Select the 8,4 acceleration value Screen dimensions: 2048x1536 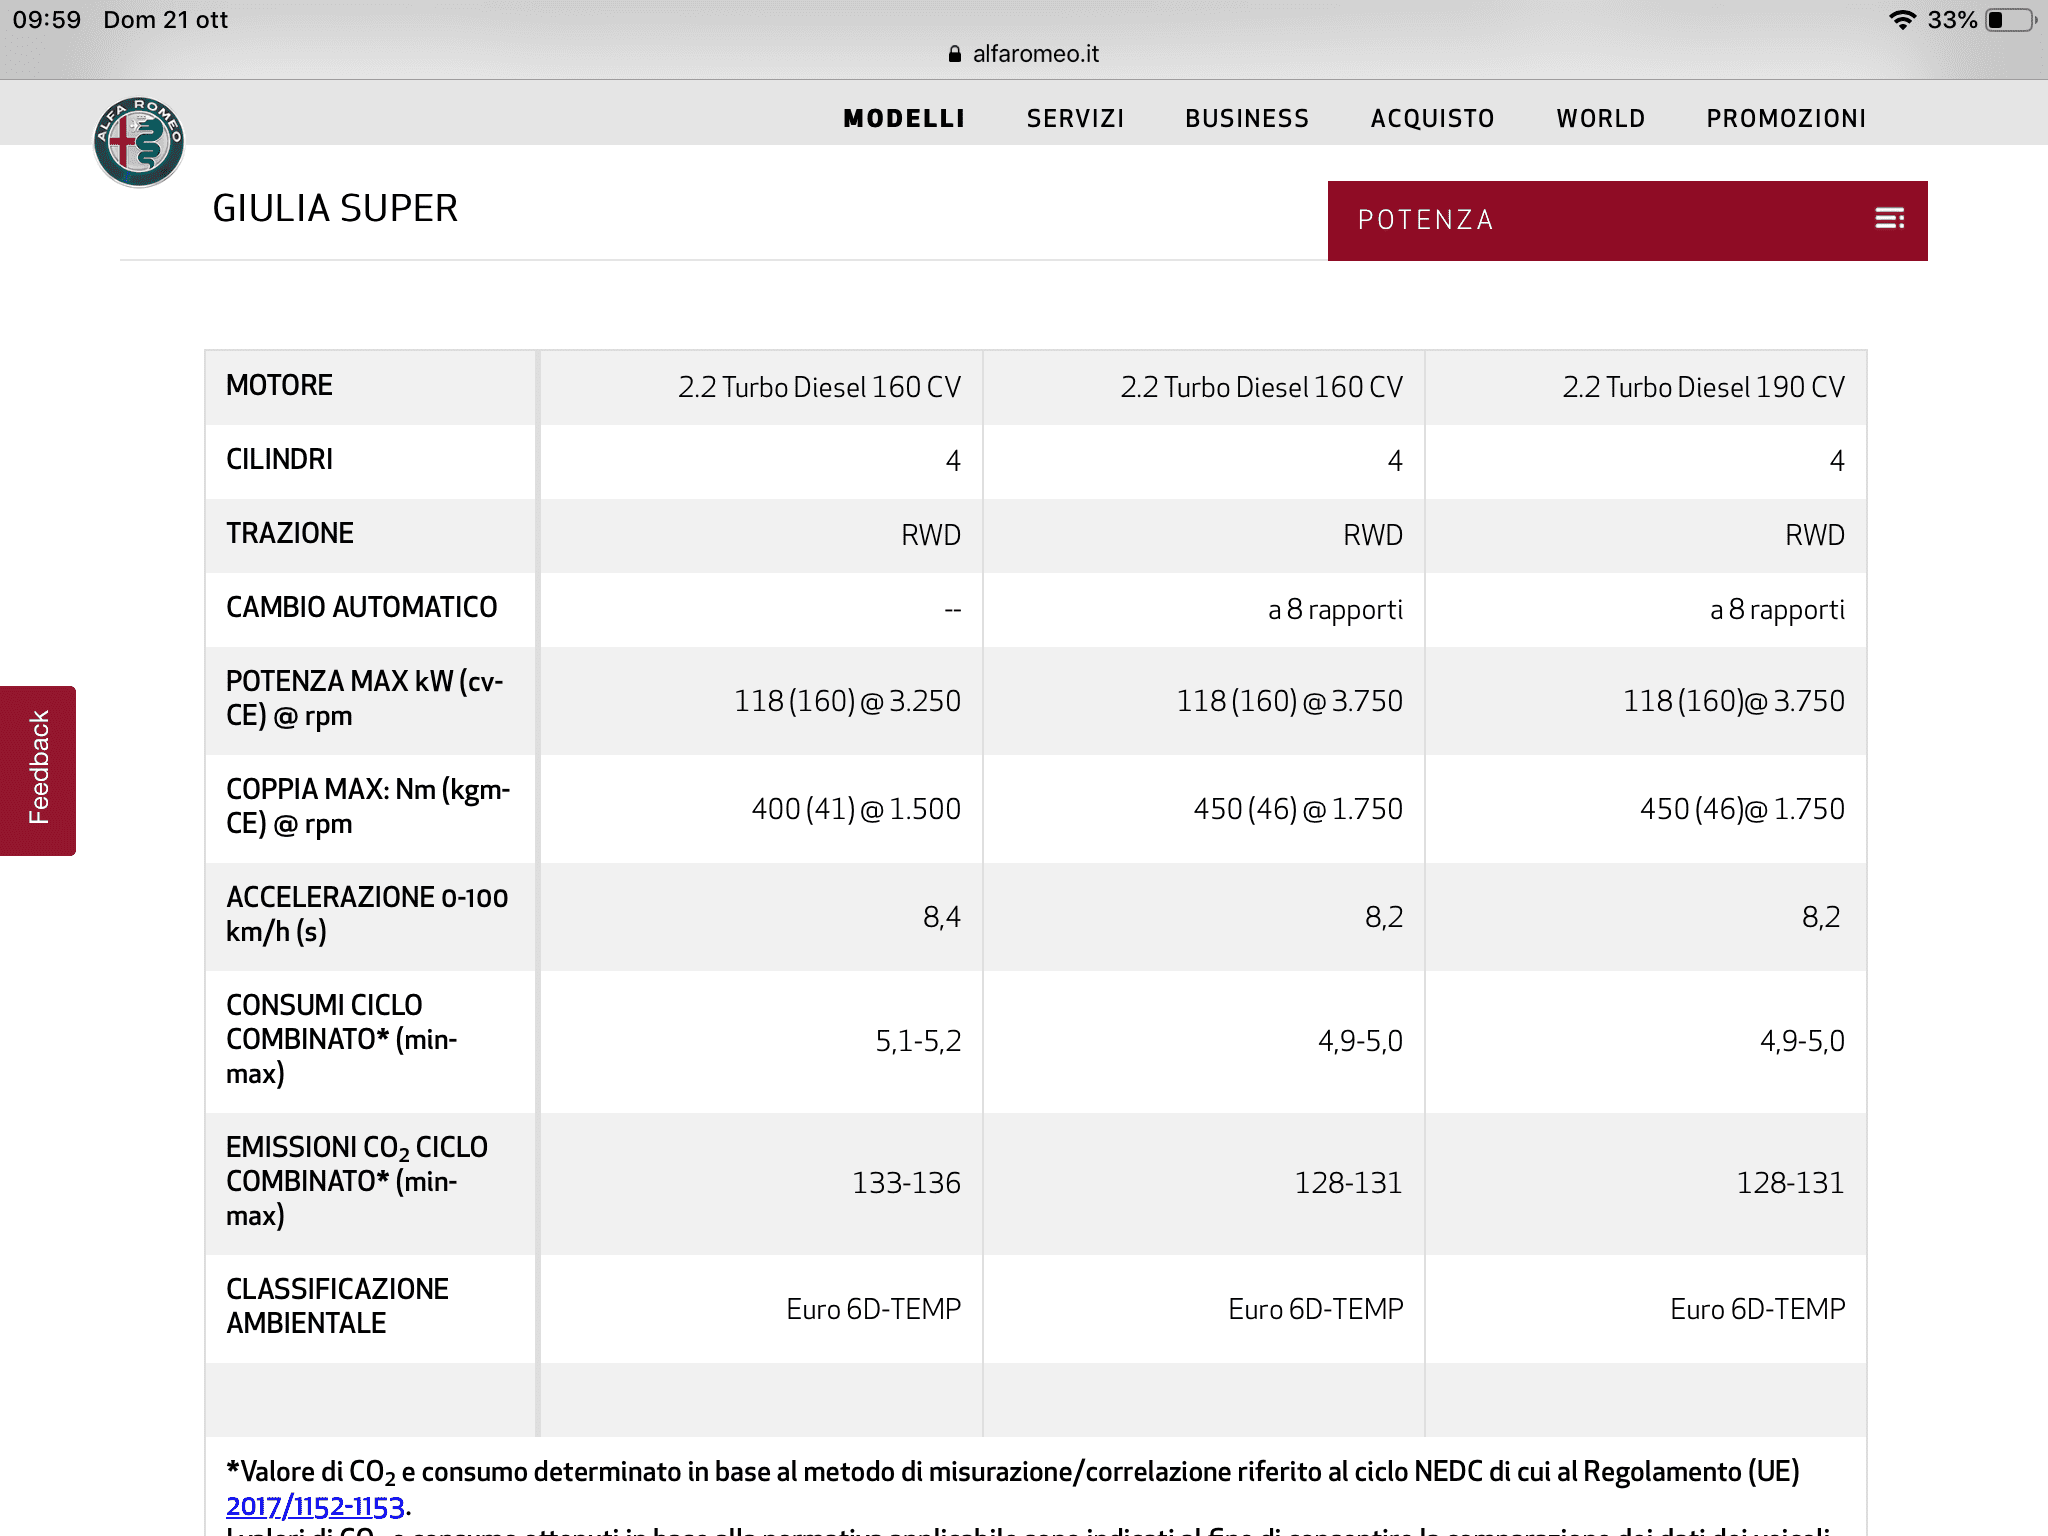[x=941, y=917]
